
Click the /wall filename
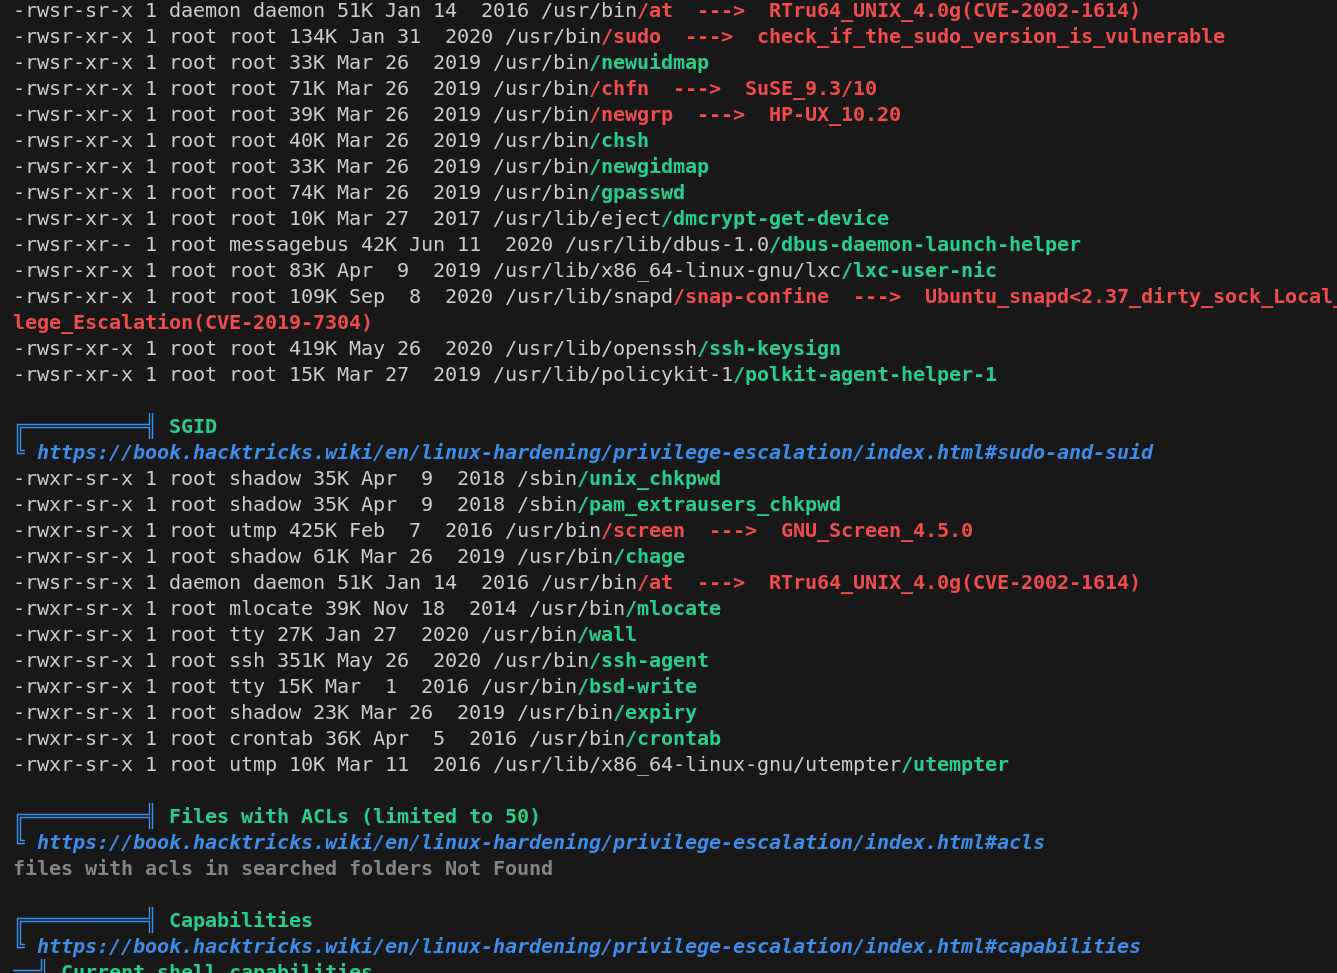point(607,634)
